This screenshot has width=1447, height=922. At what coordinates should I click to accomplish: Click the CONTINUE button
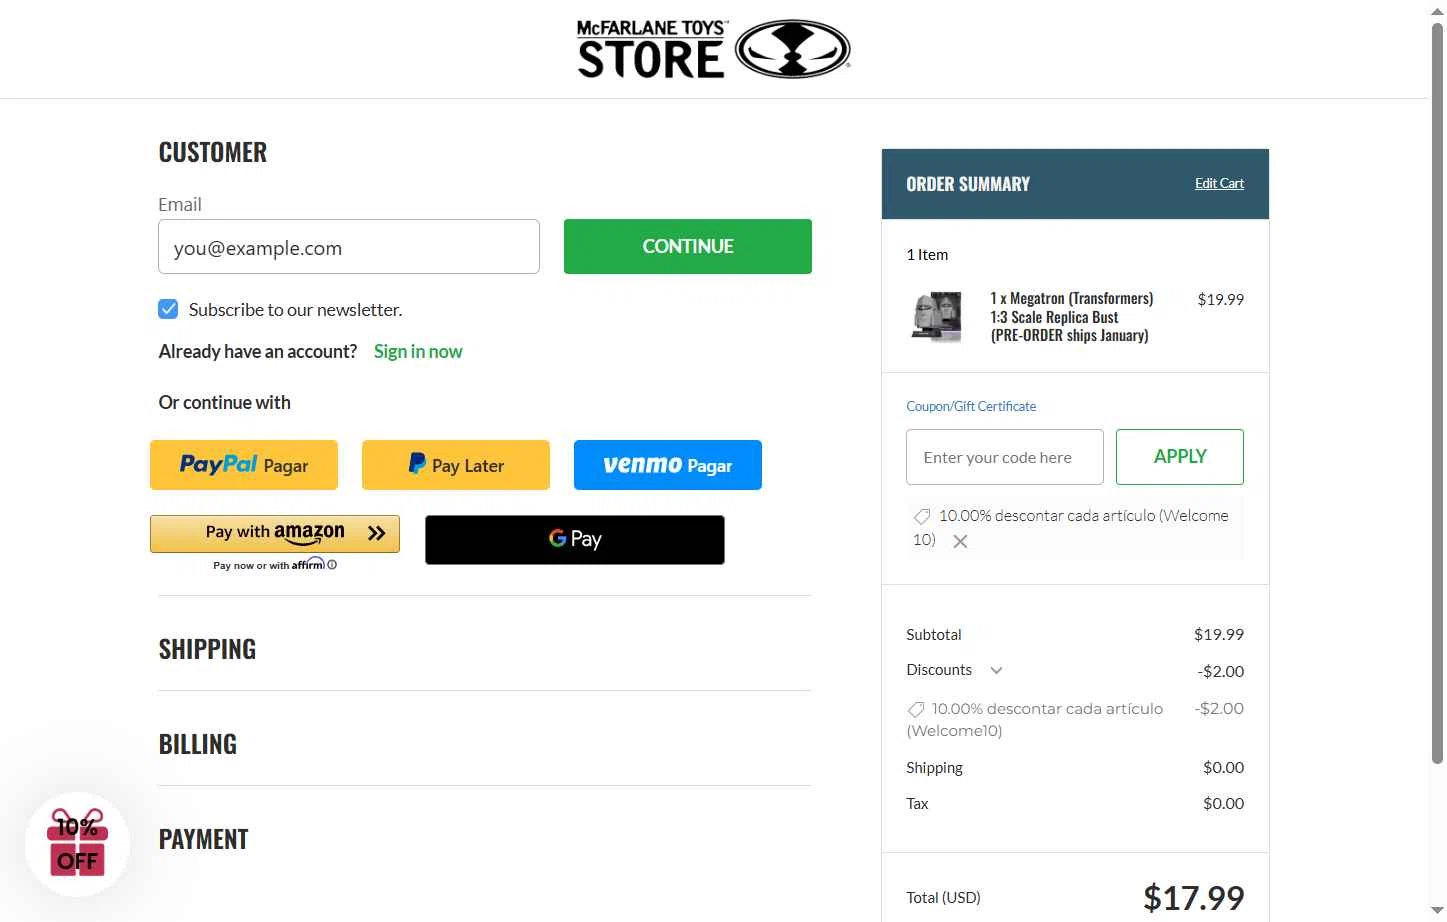[x=688, y=246]
